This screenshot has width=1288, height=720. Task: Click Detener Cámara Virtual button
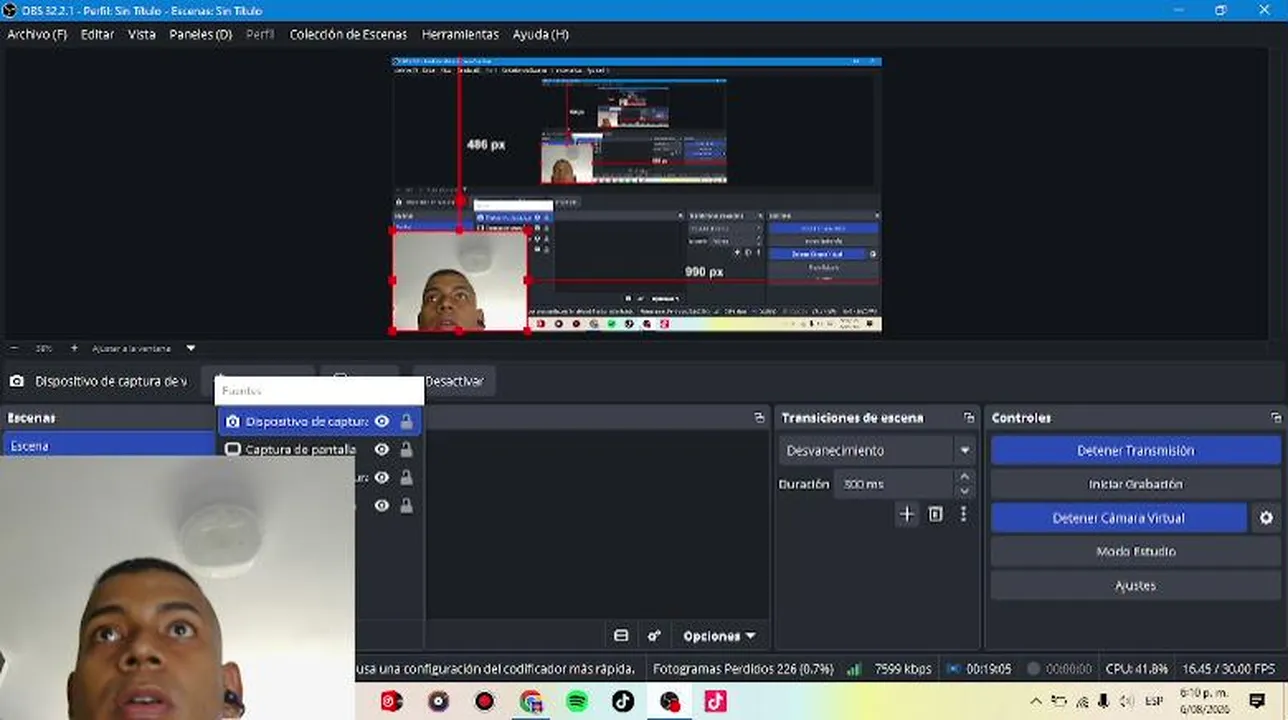click(x=1119, y=518)
